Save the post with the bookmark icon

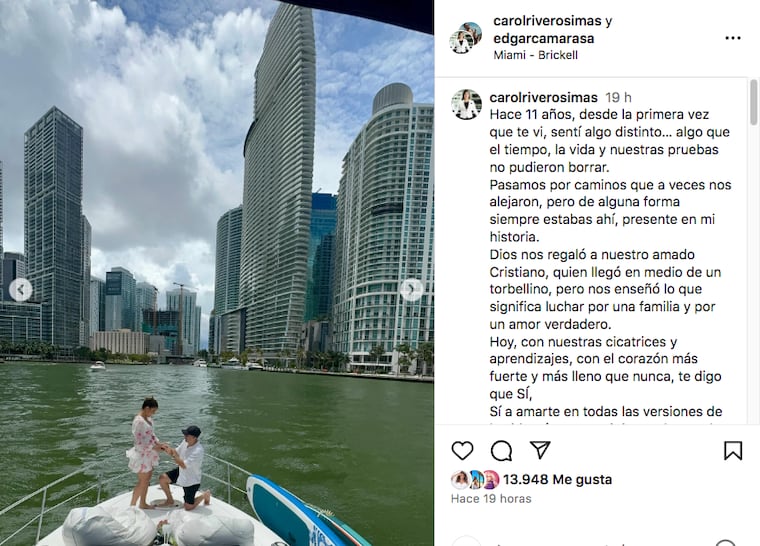(x=733, y=450)
